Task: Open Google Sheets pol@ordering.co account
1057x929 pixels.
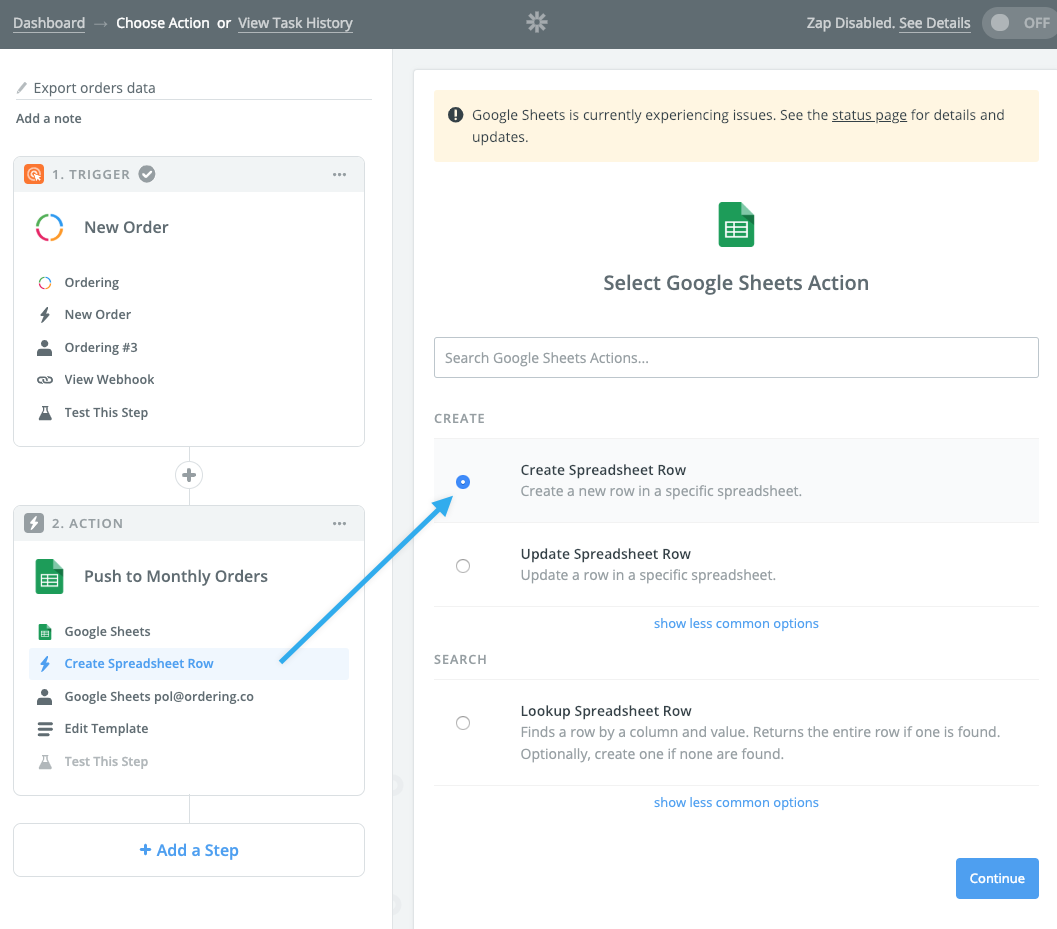Action: pos(159,696)
